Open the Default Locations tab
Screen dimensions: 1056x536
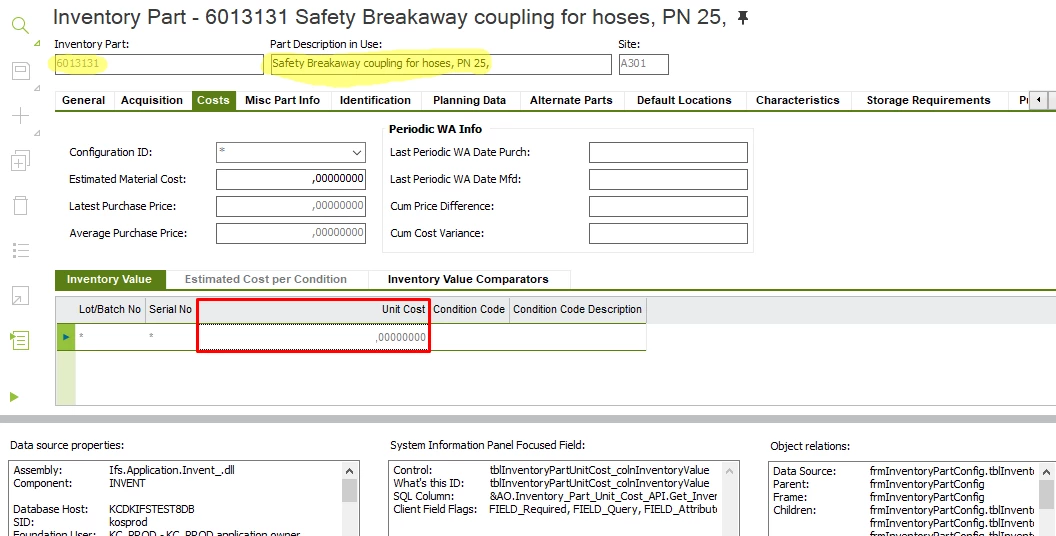(x=684, y=100)
